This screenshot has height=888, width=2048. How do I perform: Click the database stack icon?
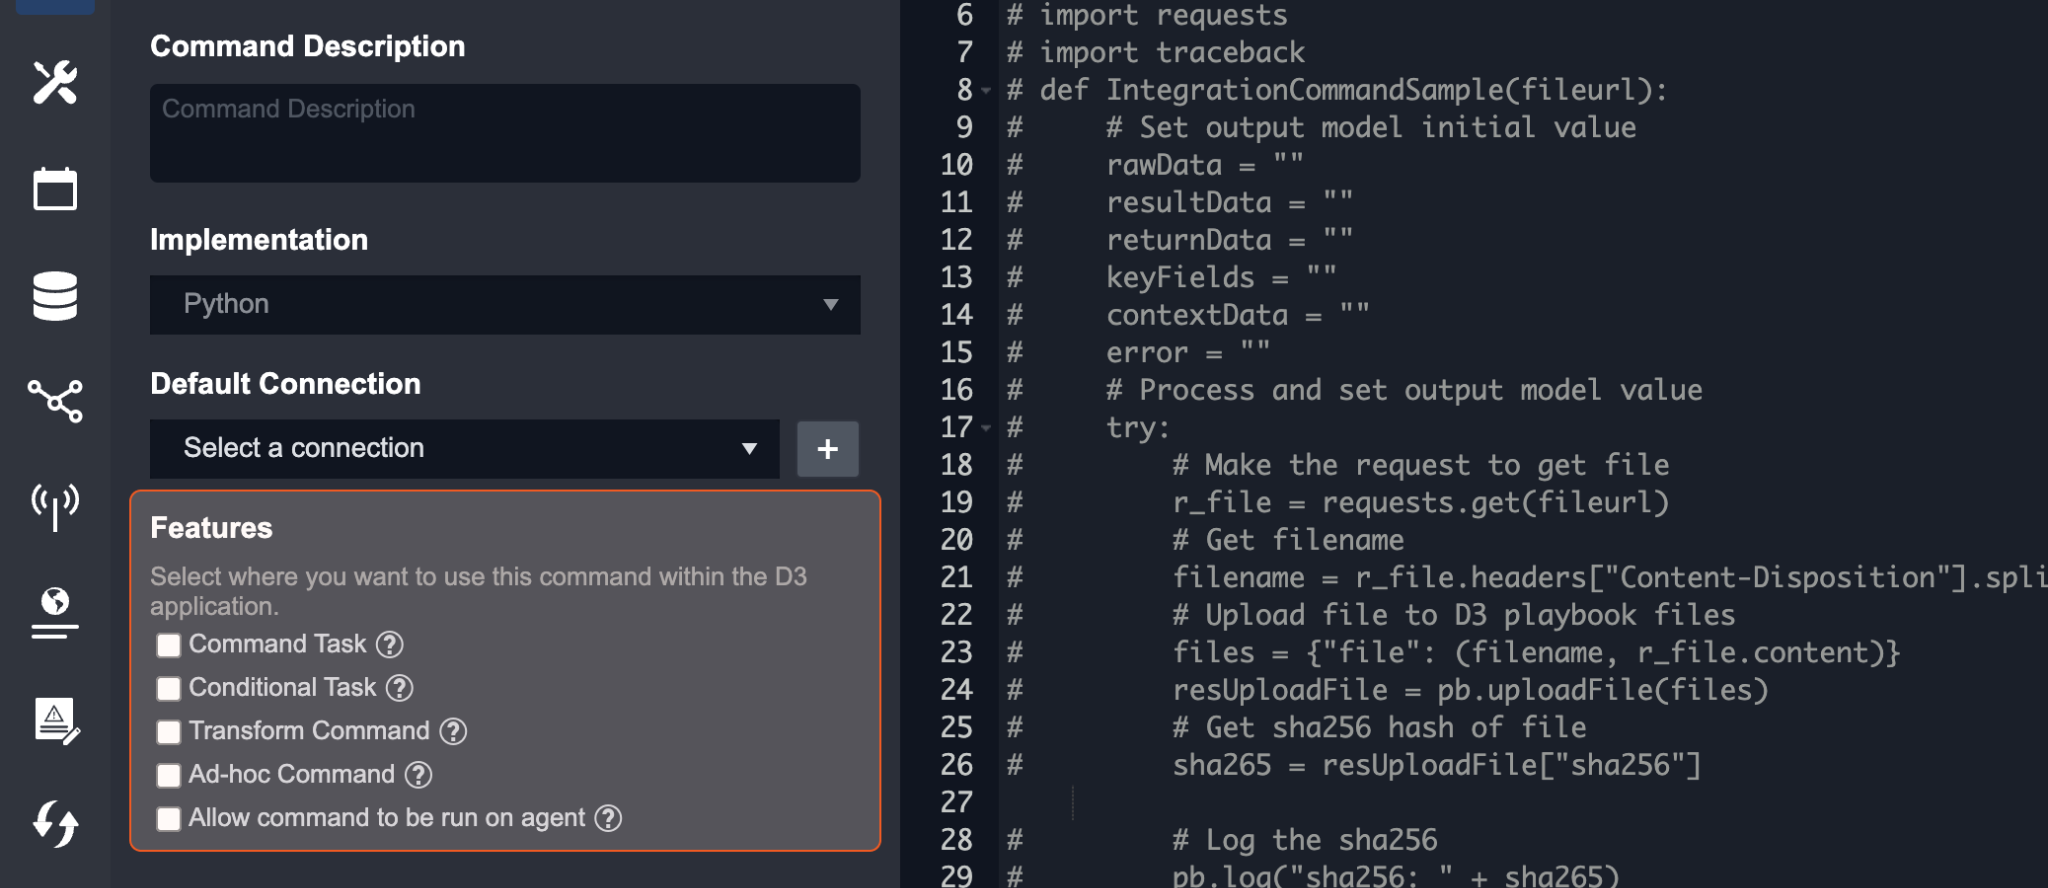click(x=55, y=296)
